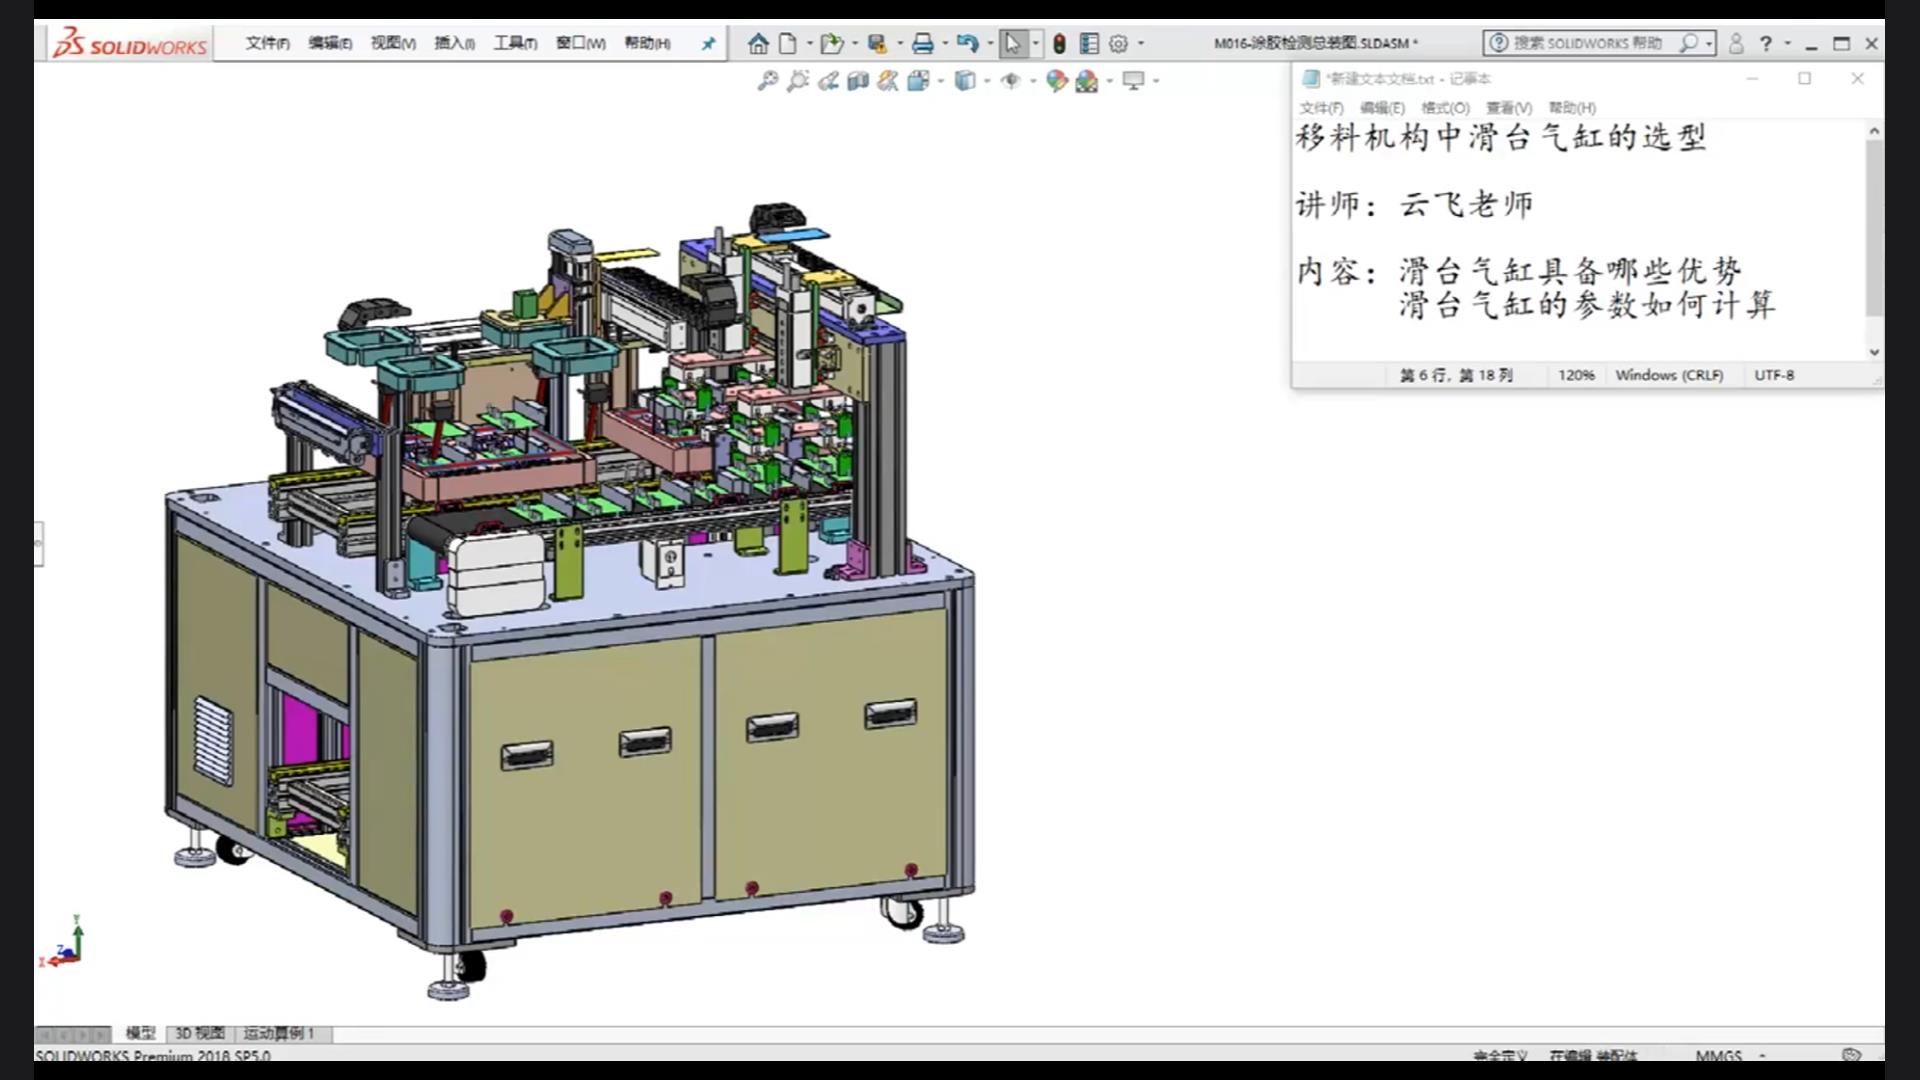Open SolidWorks 工具(T) menu

(x=515, y=43)
